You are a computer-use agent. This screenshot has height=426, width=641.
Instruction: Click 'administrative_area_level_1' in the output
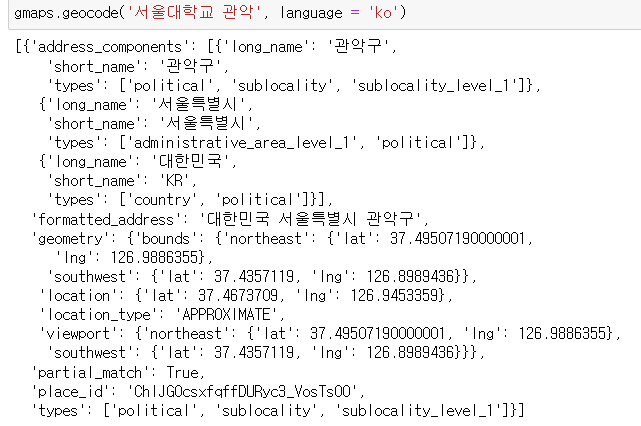pos(242,143)
